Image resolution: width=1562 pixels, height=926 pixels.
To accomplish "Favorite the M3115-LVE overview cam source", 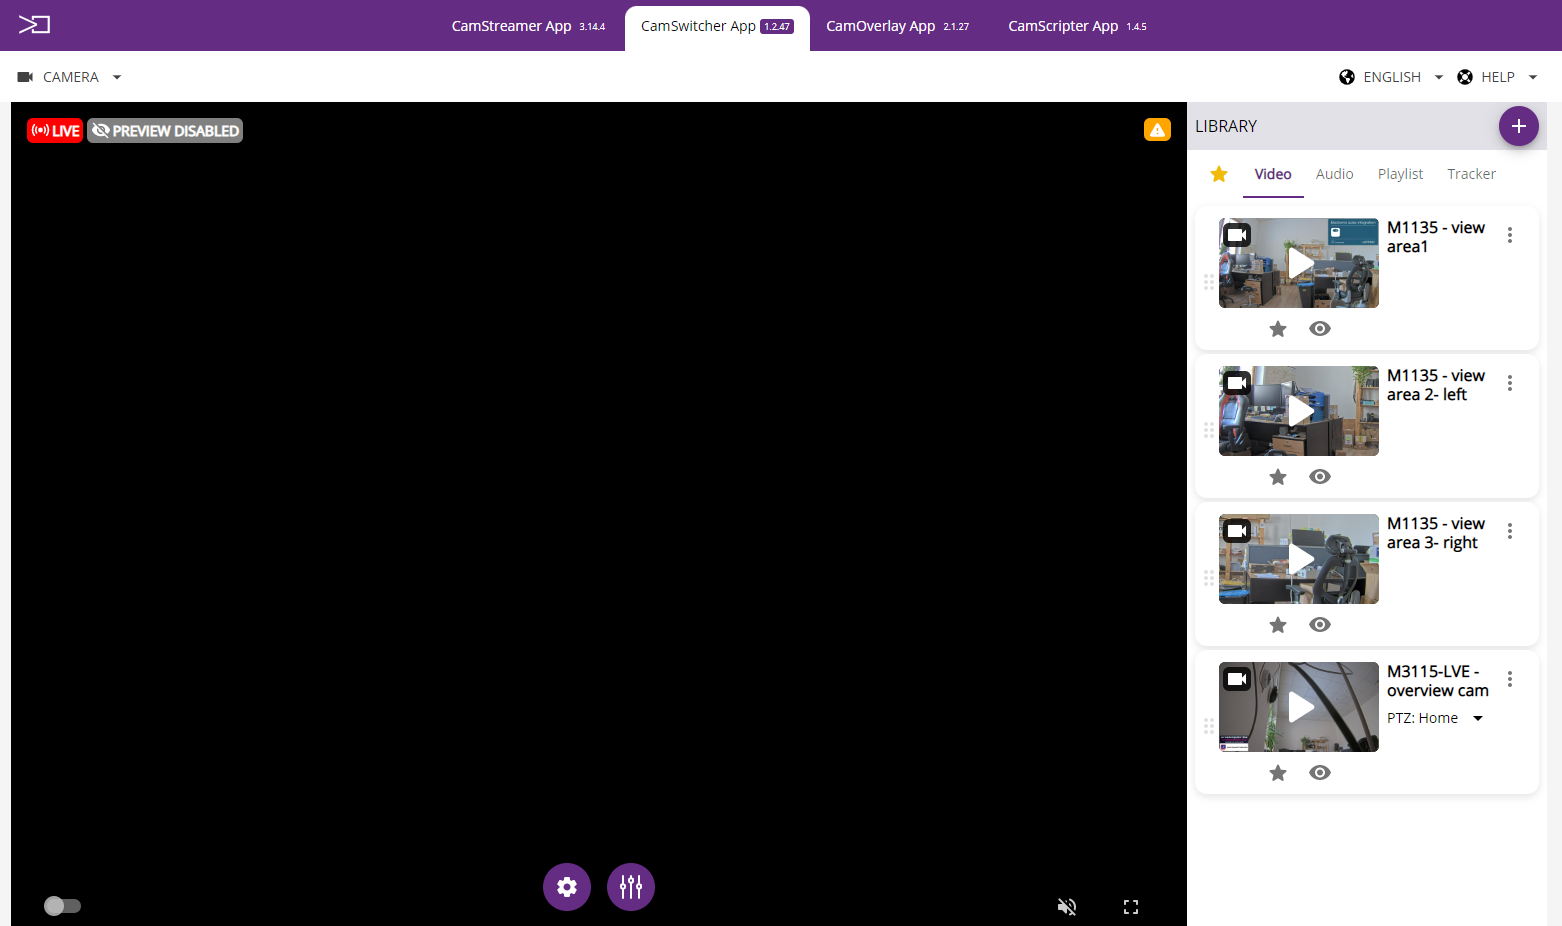I will click(1278, 773).
